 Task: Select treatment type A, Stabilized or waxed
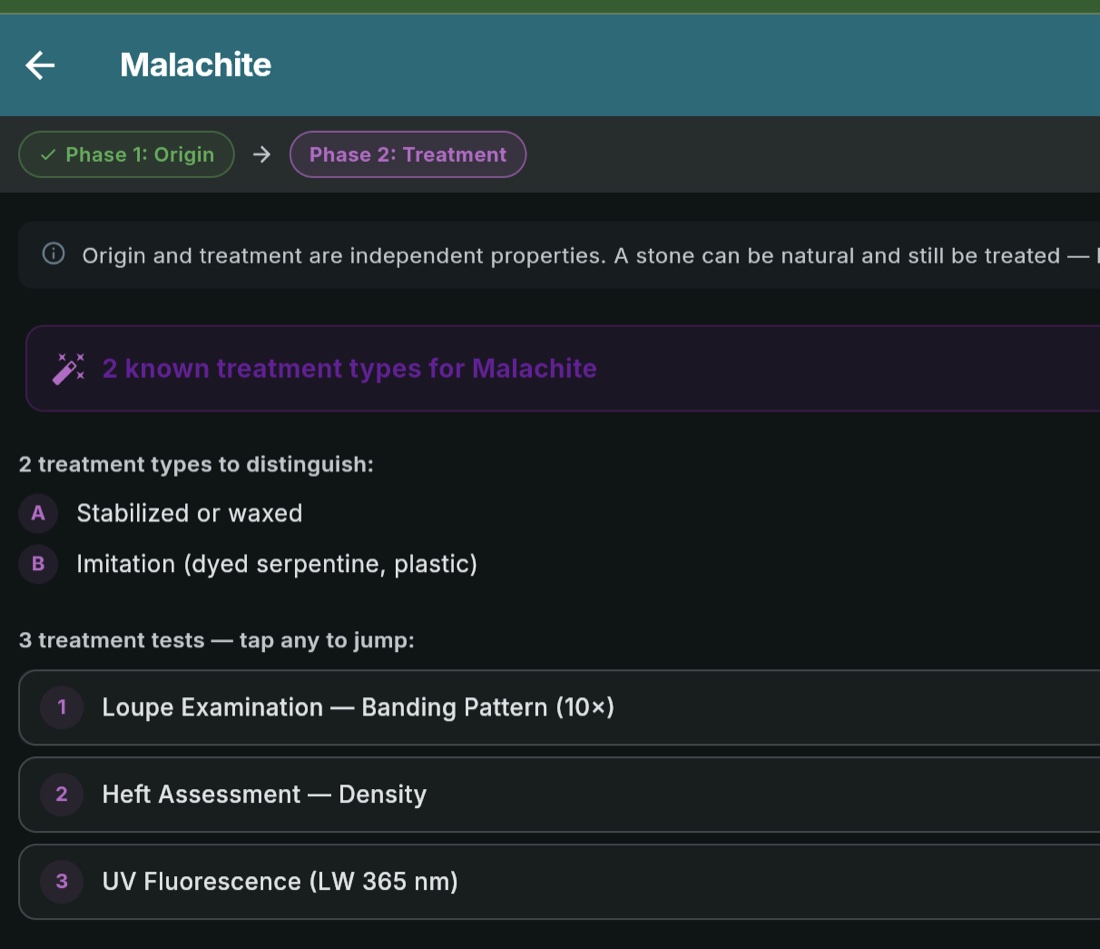tap(189, 513)
